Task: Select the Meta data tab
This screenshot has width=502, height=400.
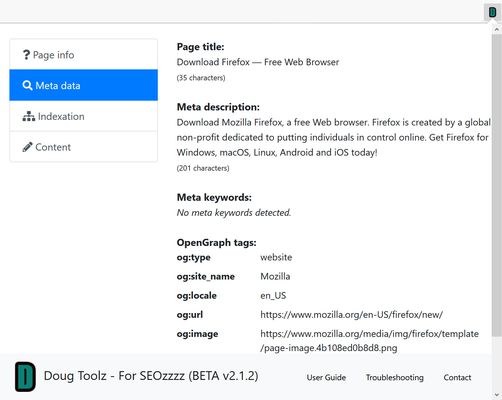Action: coord(84,85)
